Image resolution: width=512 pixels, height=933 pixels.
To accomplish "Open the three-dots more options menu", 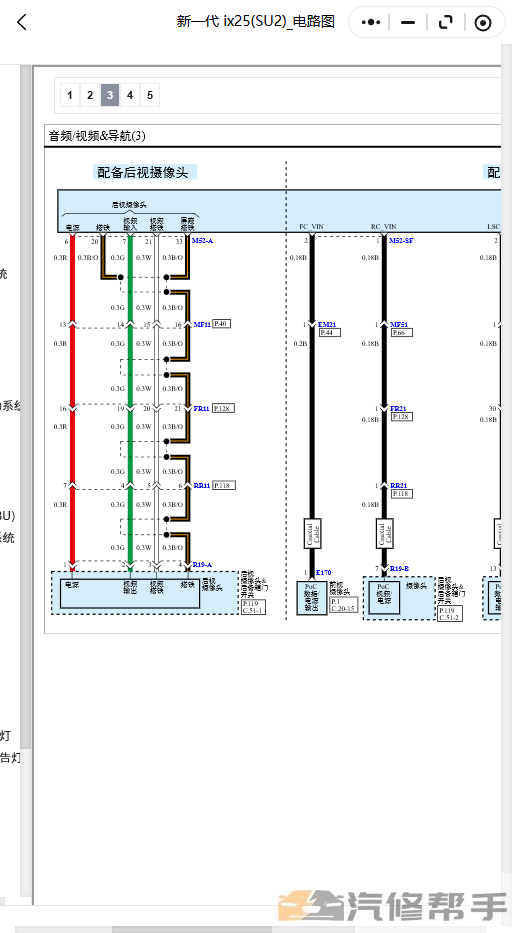I will click(x=370, y=23).
